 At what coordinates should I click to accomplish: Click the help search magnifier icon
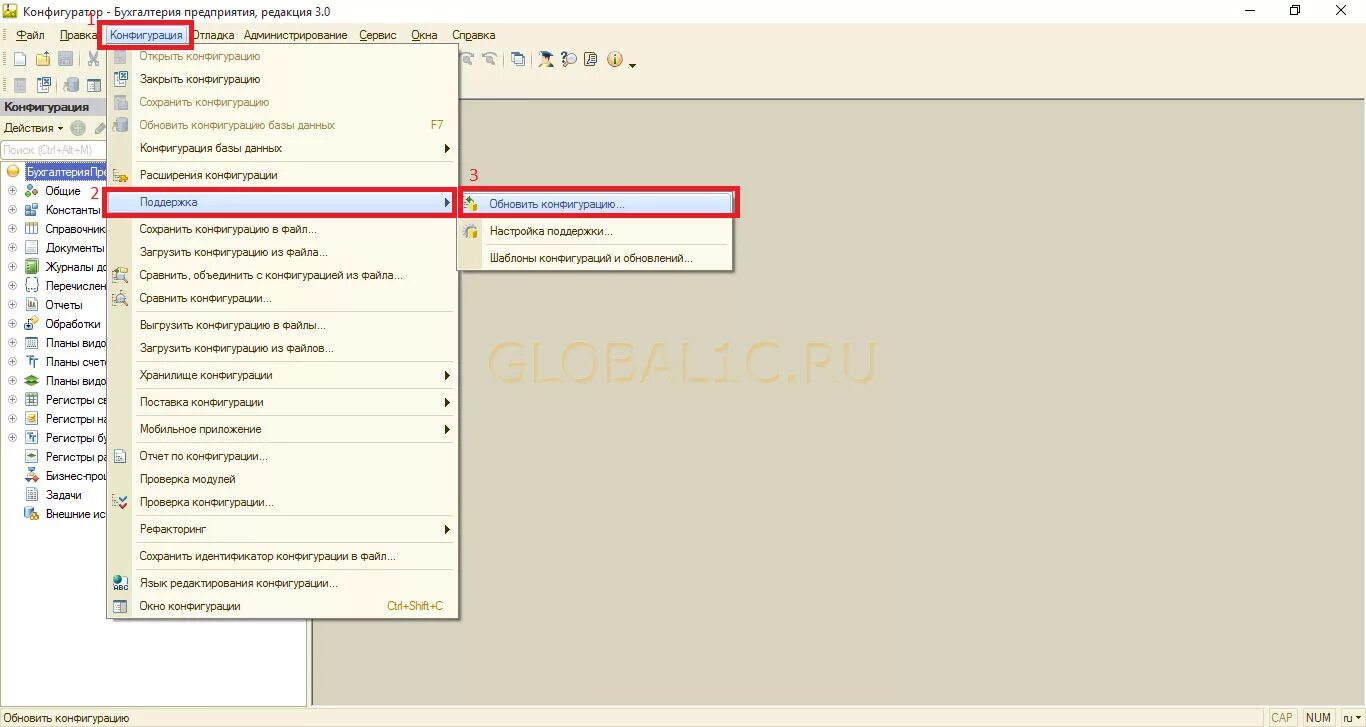pos(569,59)
